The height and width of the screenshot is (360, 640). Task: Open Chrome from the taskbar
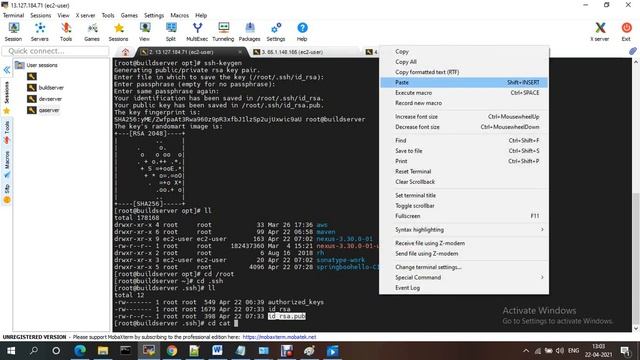(x=172, y=351)
